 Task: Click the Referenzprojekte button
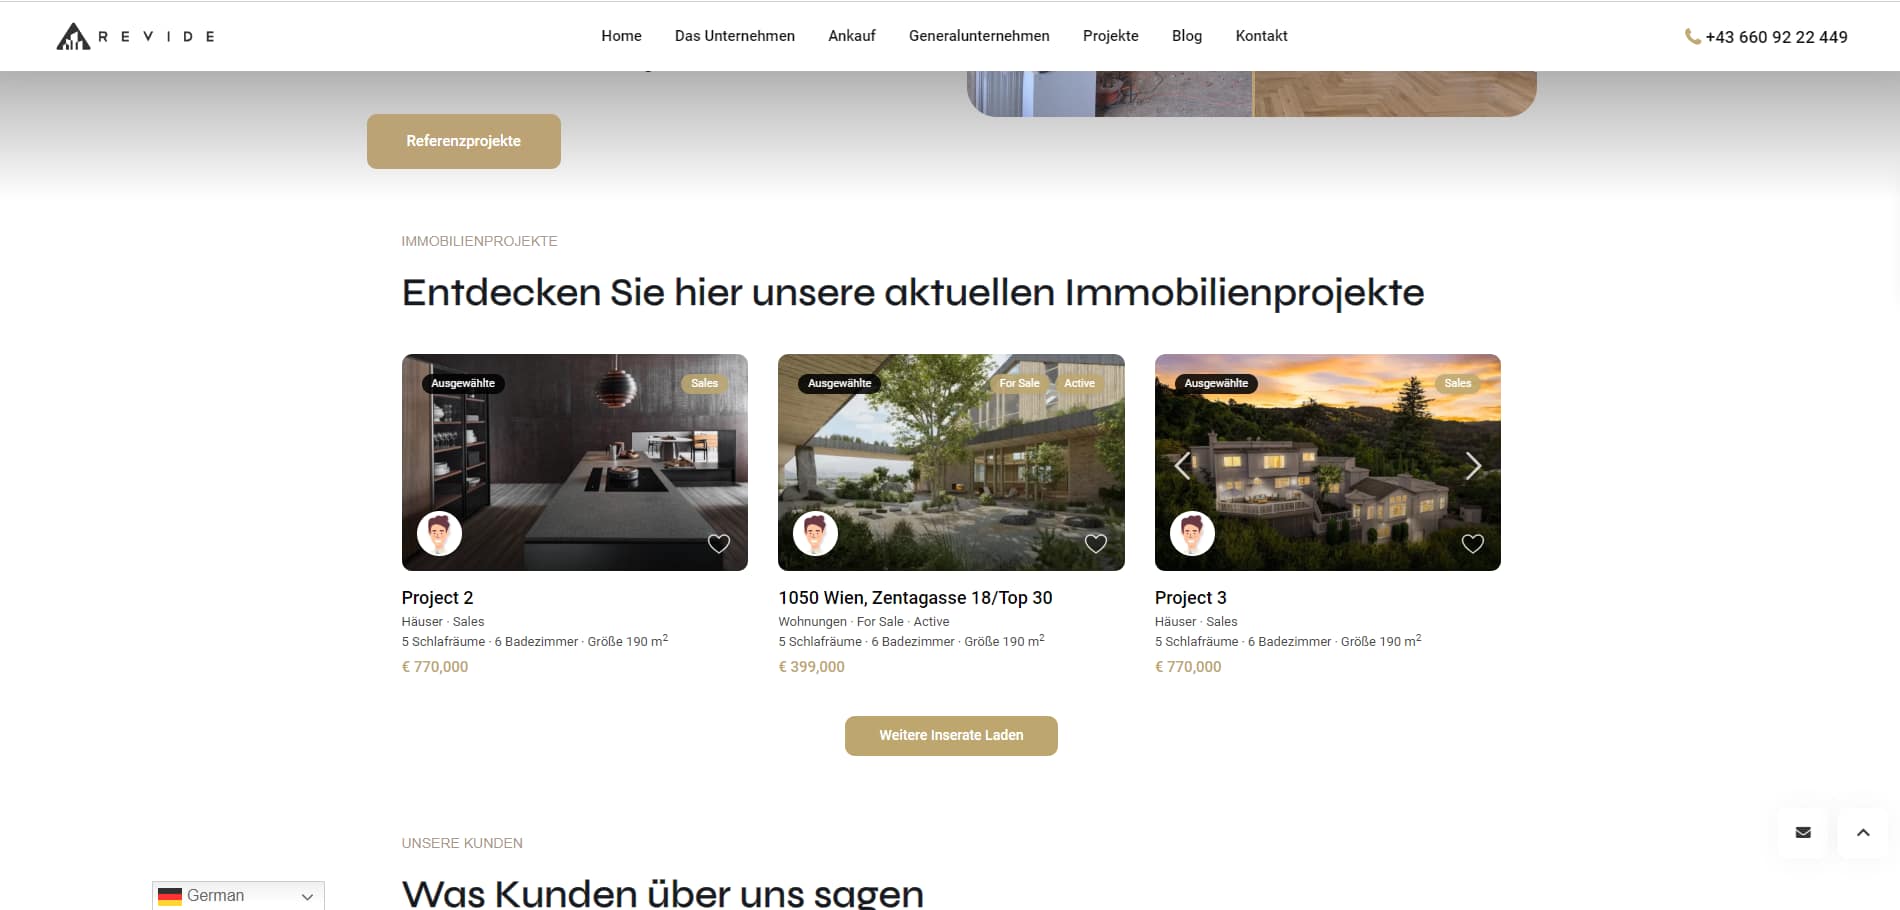pos(464,141)
